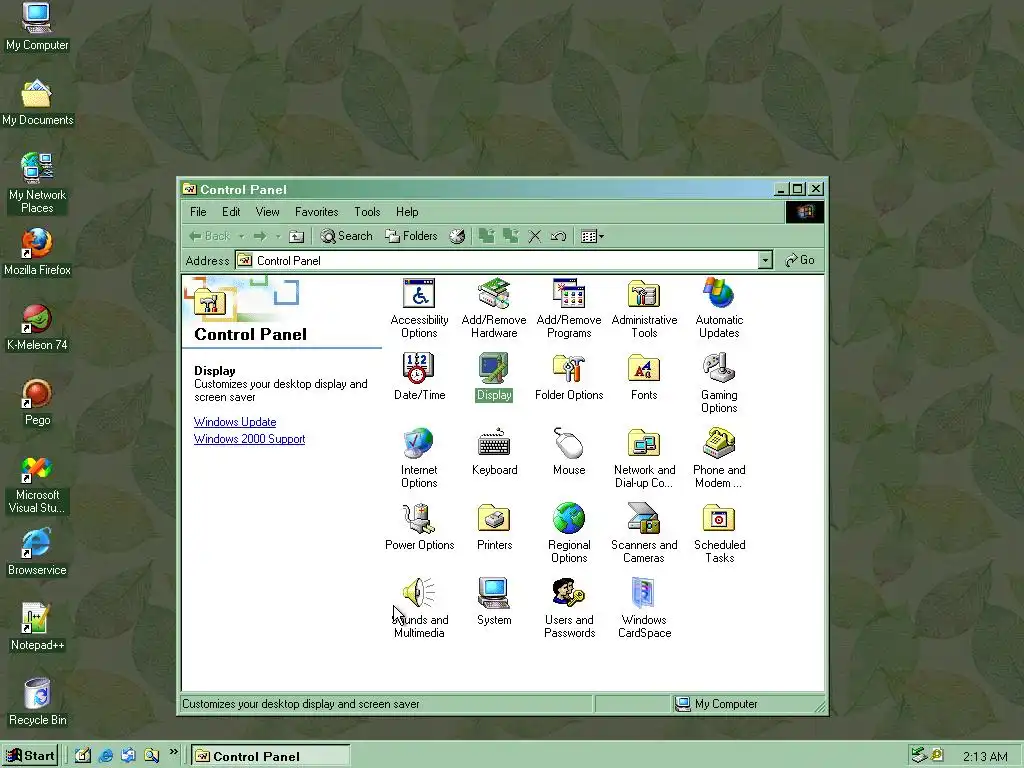Open Regional Options

pos(569,533)
